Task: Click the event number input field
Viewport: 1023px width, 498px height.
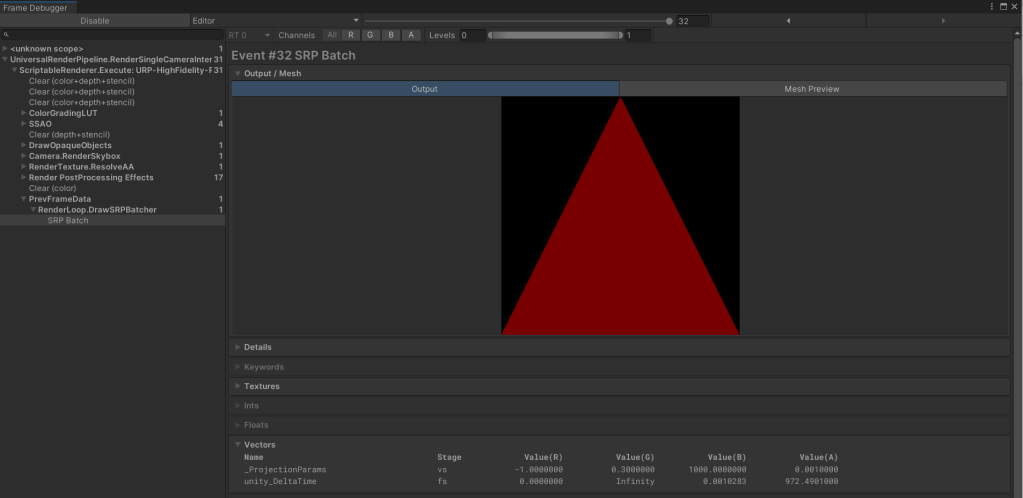Action: 692,20
